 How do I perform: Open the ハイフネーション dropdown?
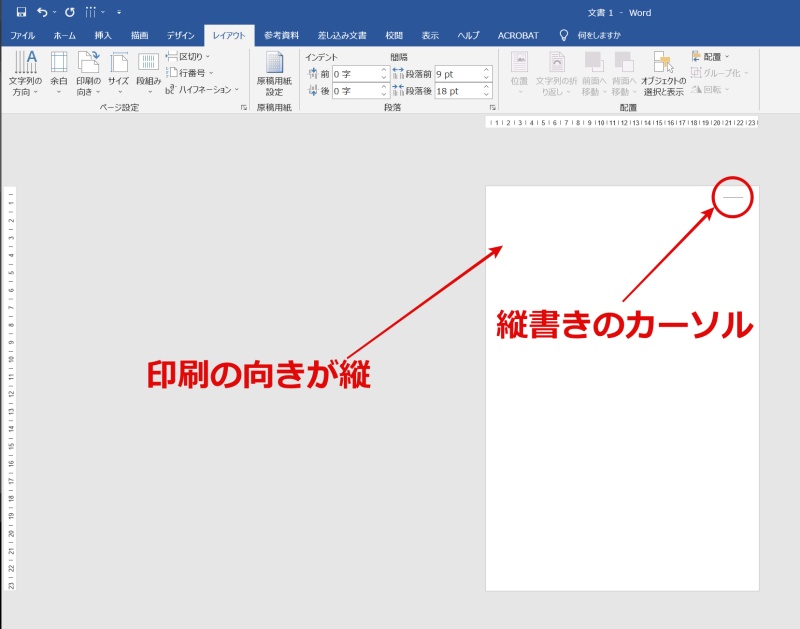point(202,90)
